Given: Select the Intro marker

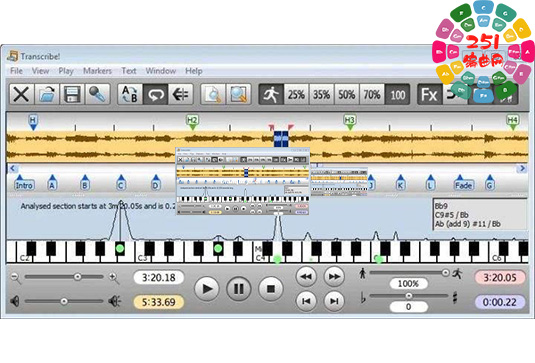Looking at the screenshot, I should point(24,184).
